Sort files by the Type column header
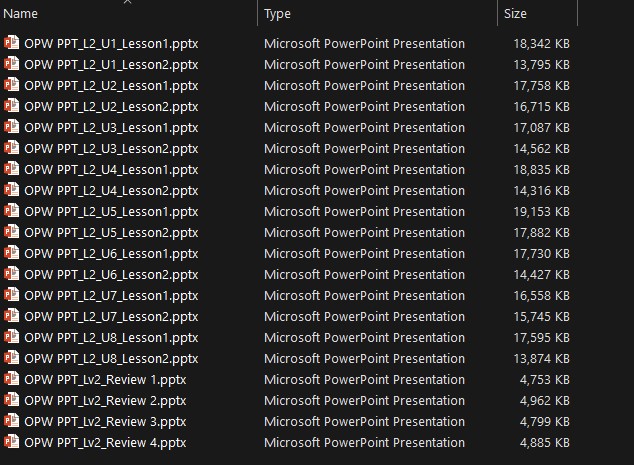Image resolution: width=634 pixels, height=465 pixels. [277, 14]
